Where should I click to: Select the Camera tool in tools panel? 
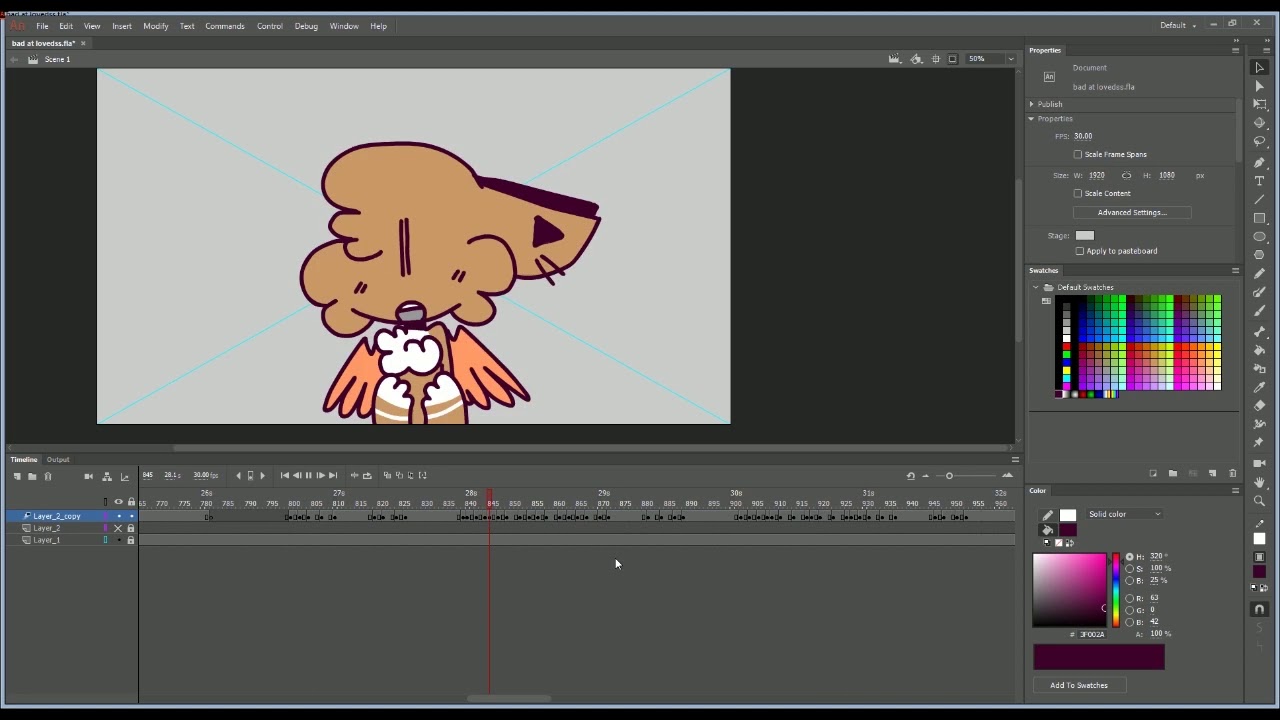click(1260, 463)
